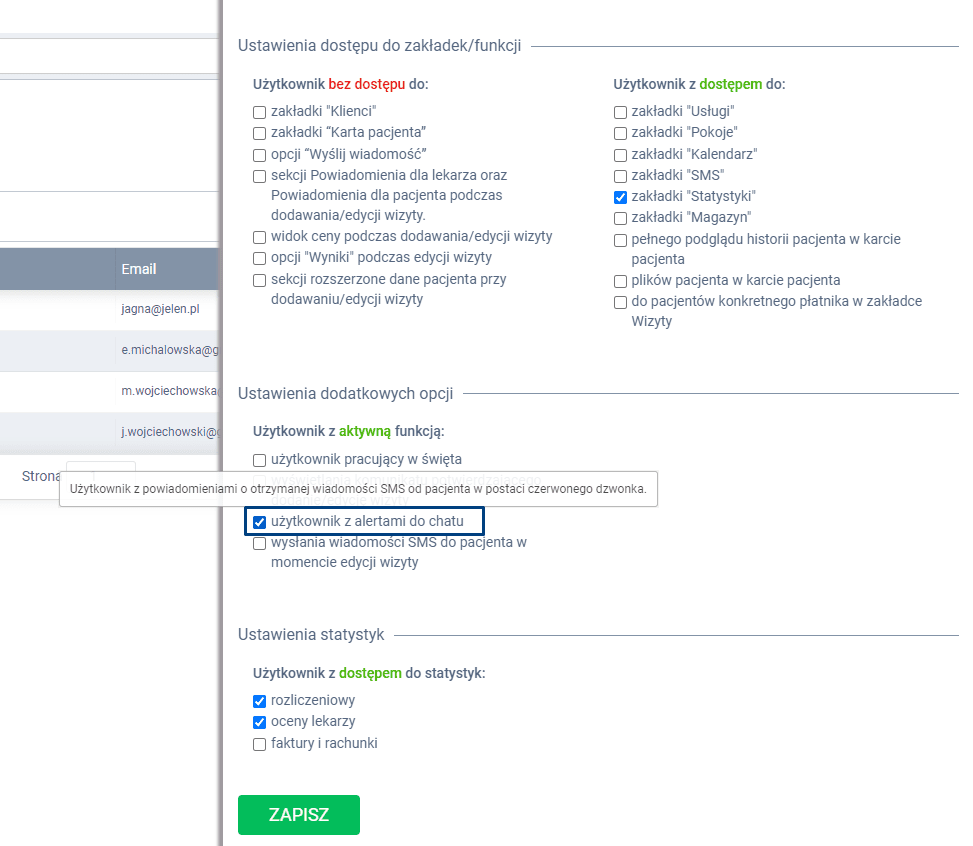The image size is (973, 846).
Task: Click the green ZAPISZ button
Action: tap(298, 814)
